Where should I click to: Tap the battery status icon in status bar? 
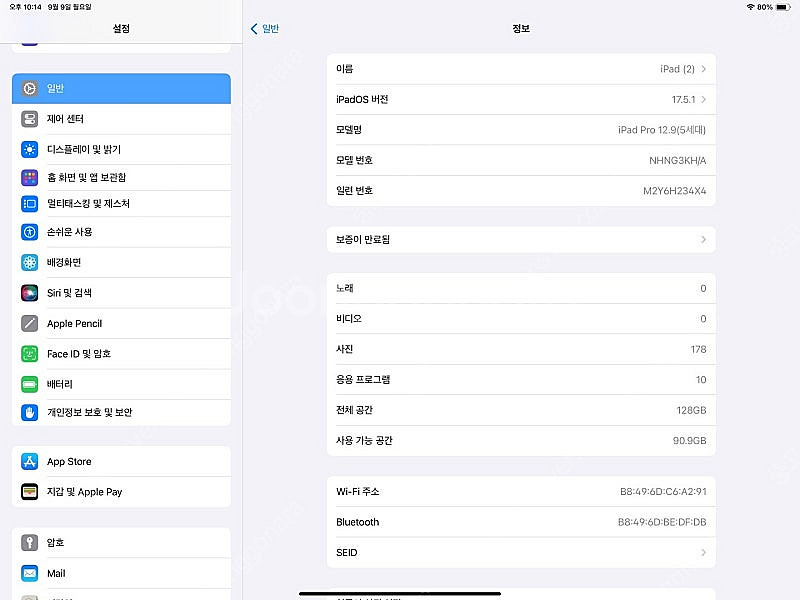click(x=783, y=7)
